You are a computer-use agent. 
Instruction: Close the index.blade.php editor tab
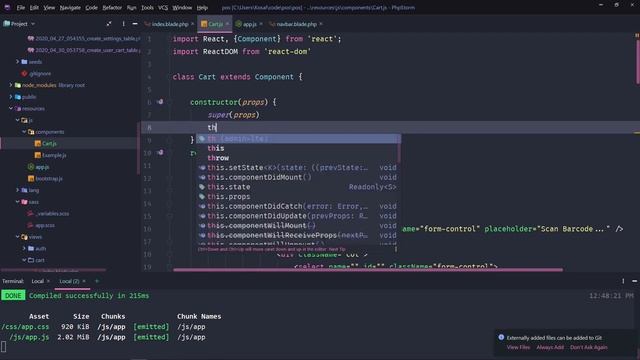pos(193,24)
